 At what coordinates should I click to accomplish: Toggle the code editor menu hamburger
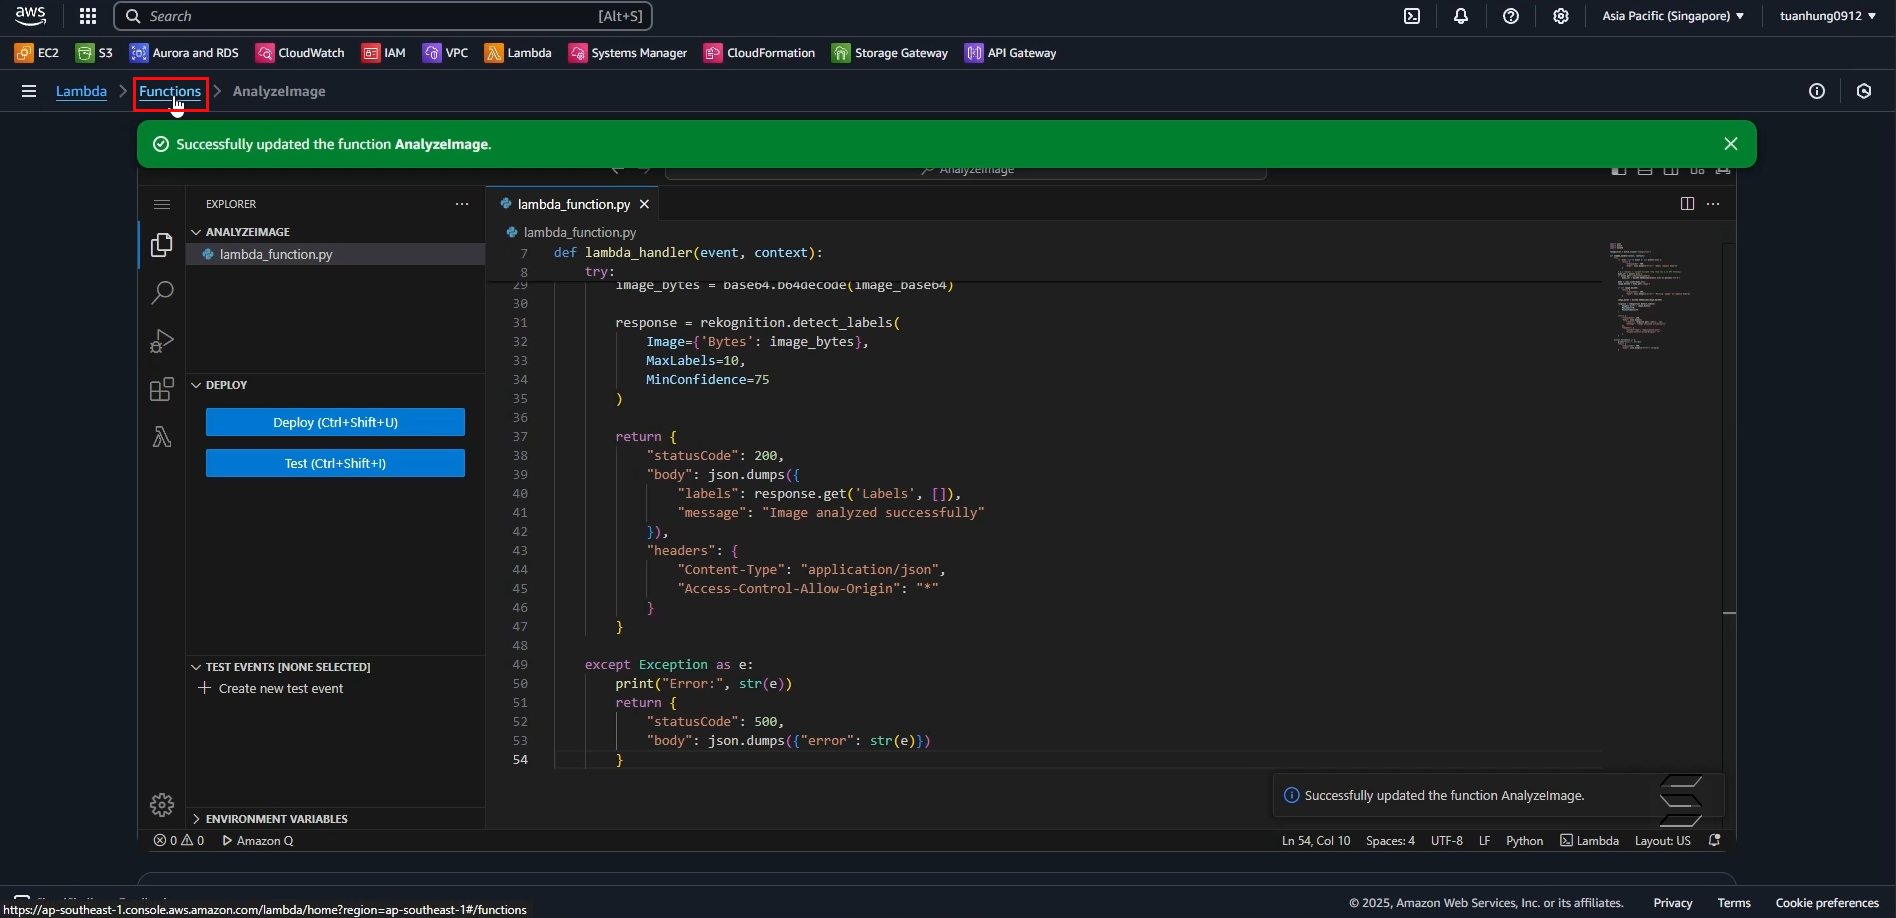(x=162, y=204)
